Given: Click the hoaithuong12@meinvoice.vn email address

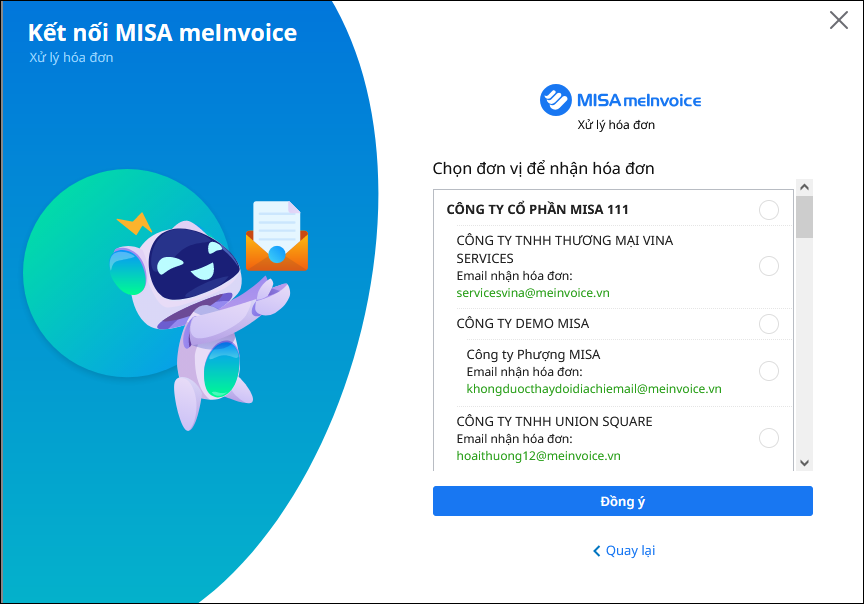Looking at the screenshot, I should point(538,455).
